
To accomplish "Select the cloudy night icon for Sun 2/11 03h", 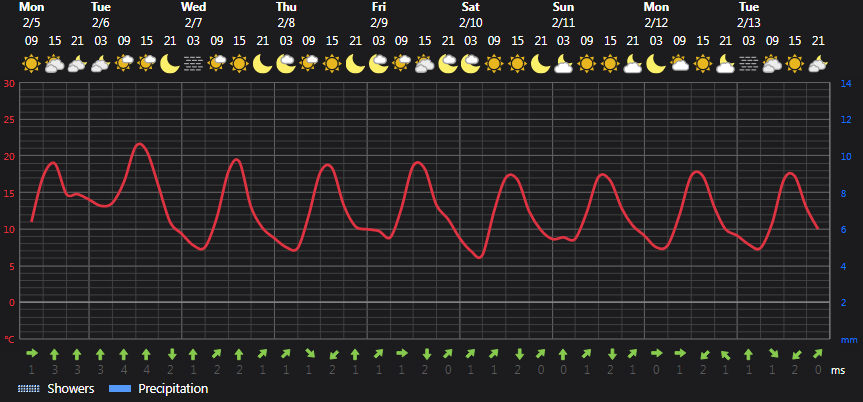I will (x=563, y=64).
